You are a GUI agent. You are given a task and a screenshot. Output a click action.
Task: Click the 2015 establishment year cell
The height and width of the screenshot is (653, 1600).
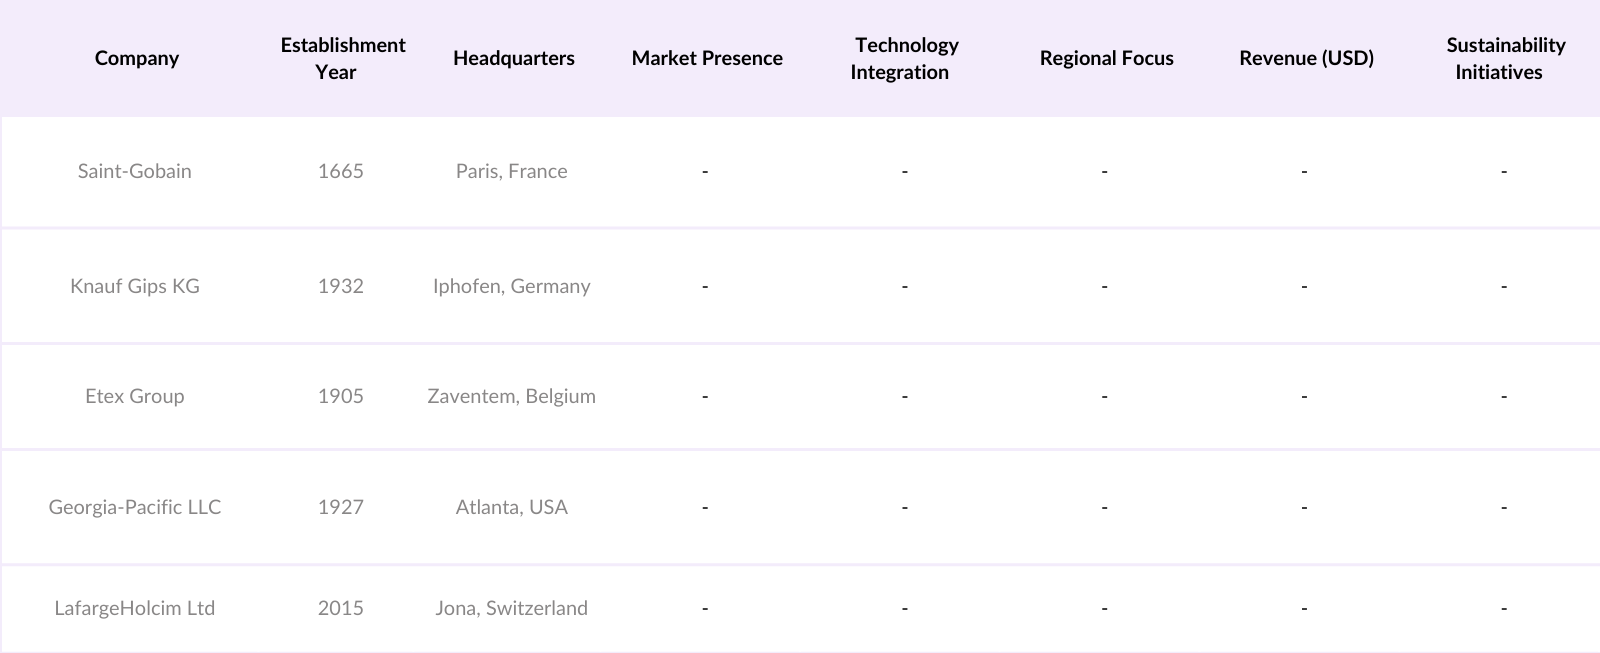(341, 608)
